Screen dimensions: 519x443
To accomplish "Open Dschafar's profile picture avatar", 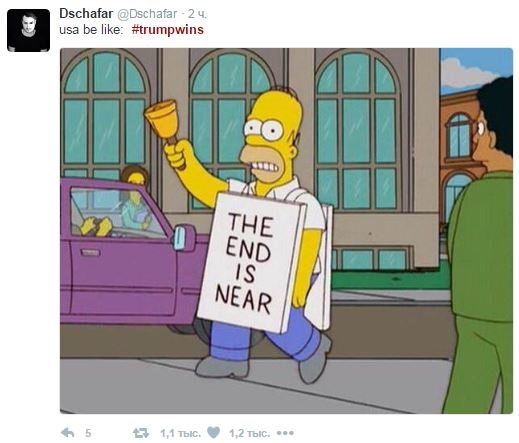I will click(28, 30).
